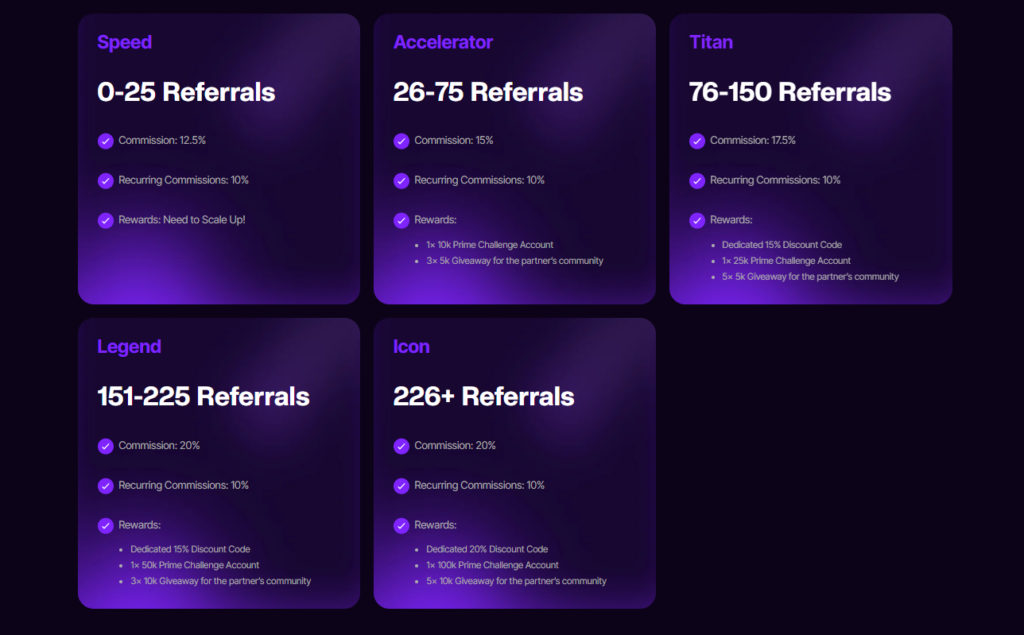Click the 226+ Referrals heading

tap(483, 397)
